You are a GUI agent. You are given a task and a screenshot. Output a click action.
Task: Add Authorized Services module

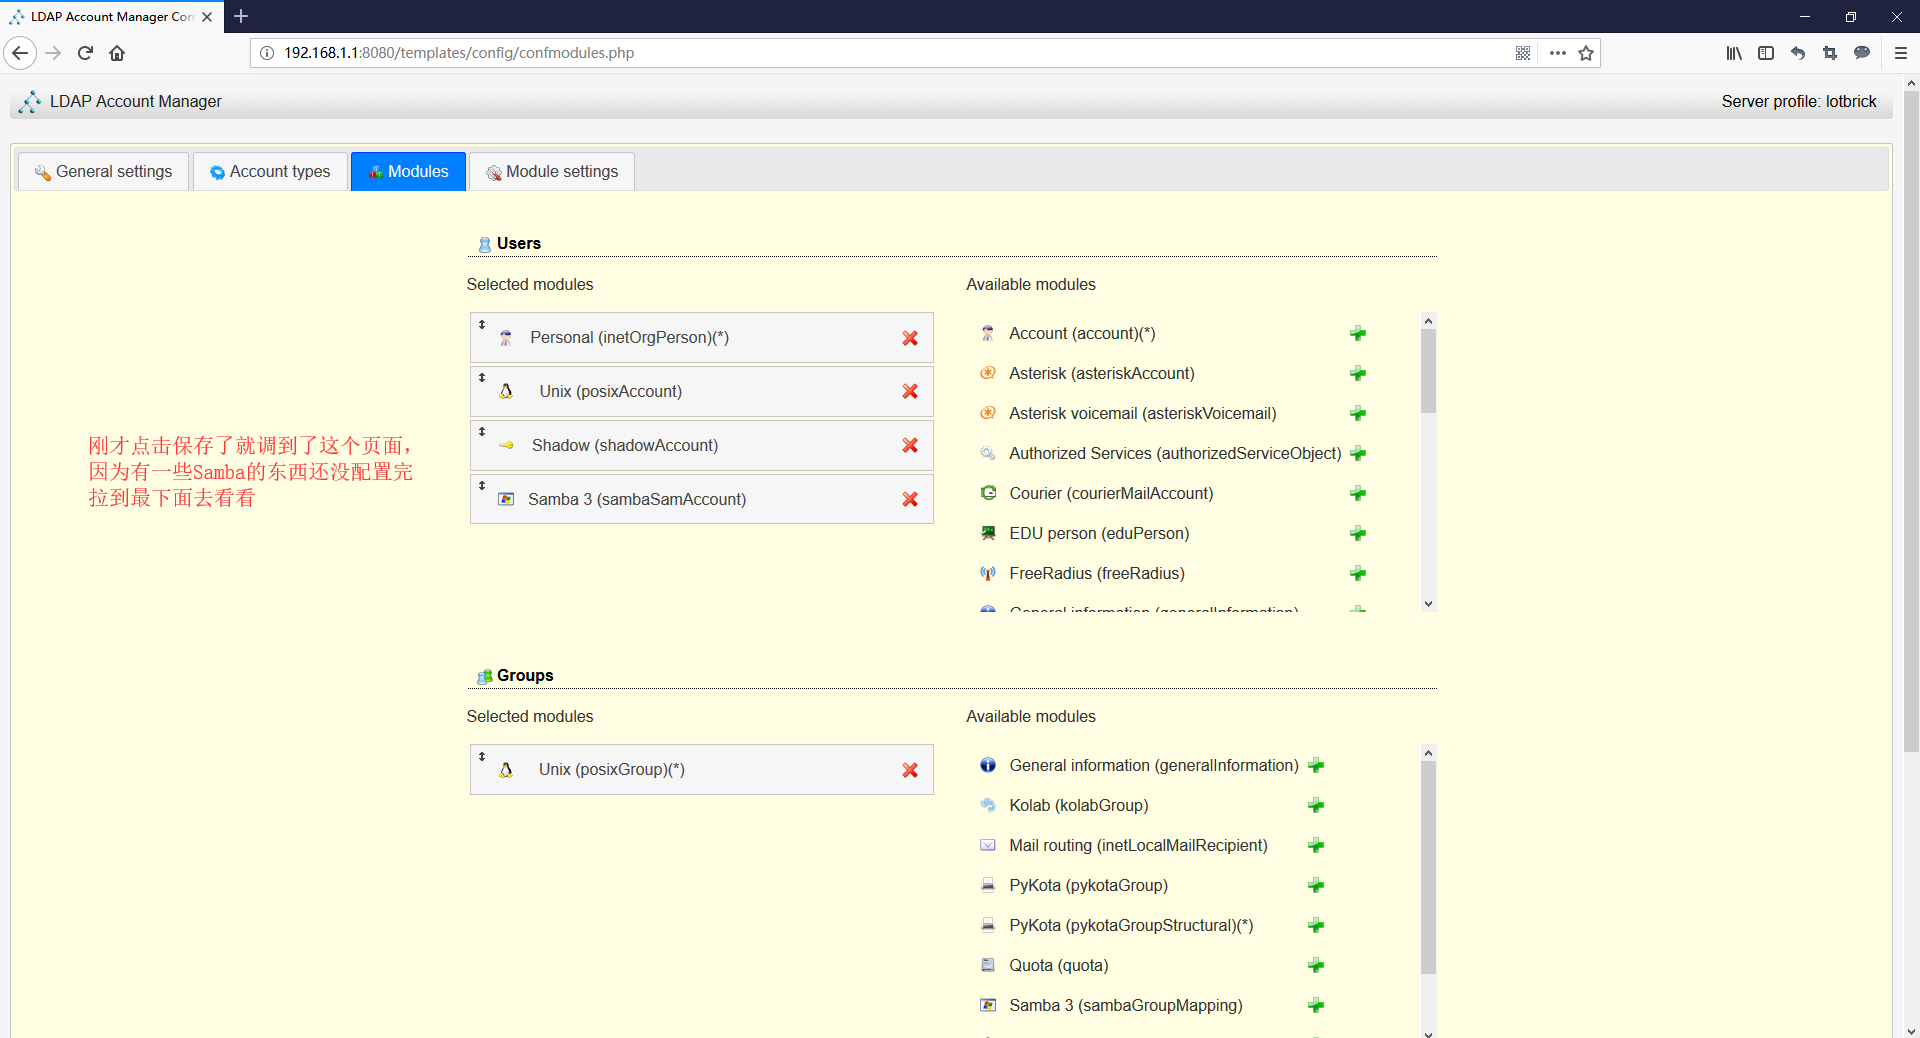[1358, 453]
